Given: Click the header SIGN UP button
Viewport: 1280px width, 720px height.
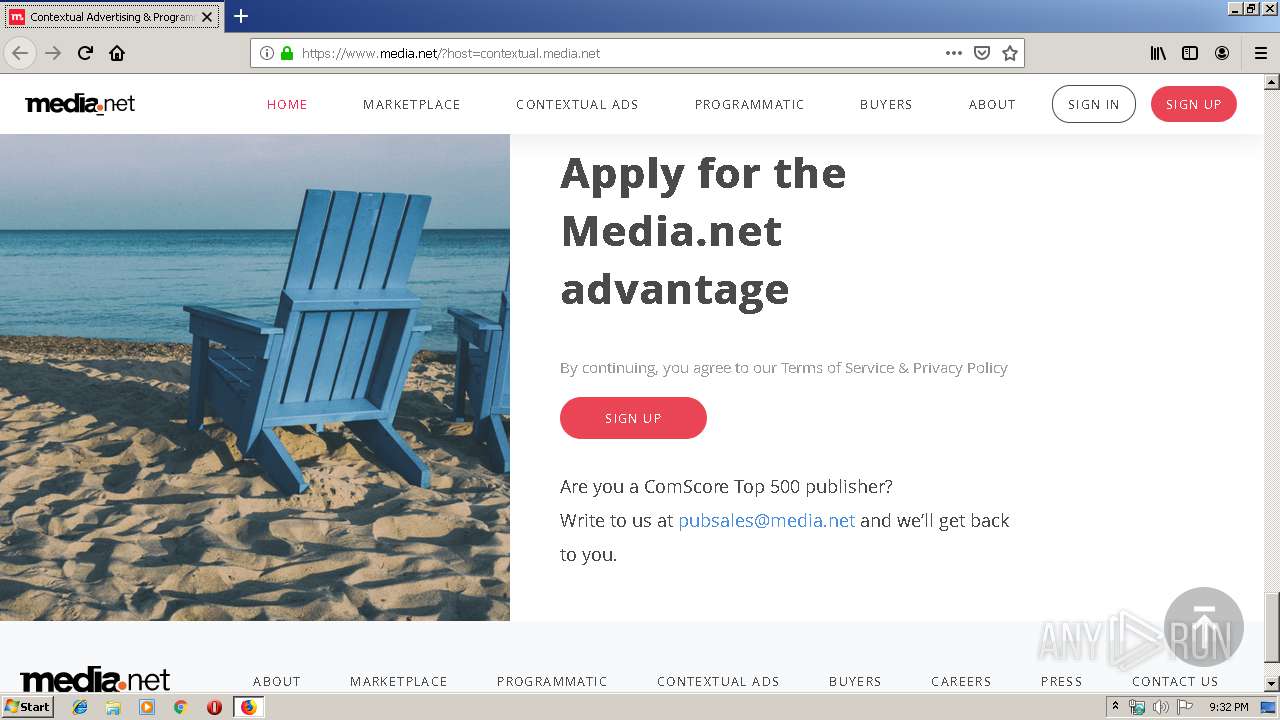Looking at the screenshot, I should click(1194, 104).
